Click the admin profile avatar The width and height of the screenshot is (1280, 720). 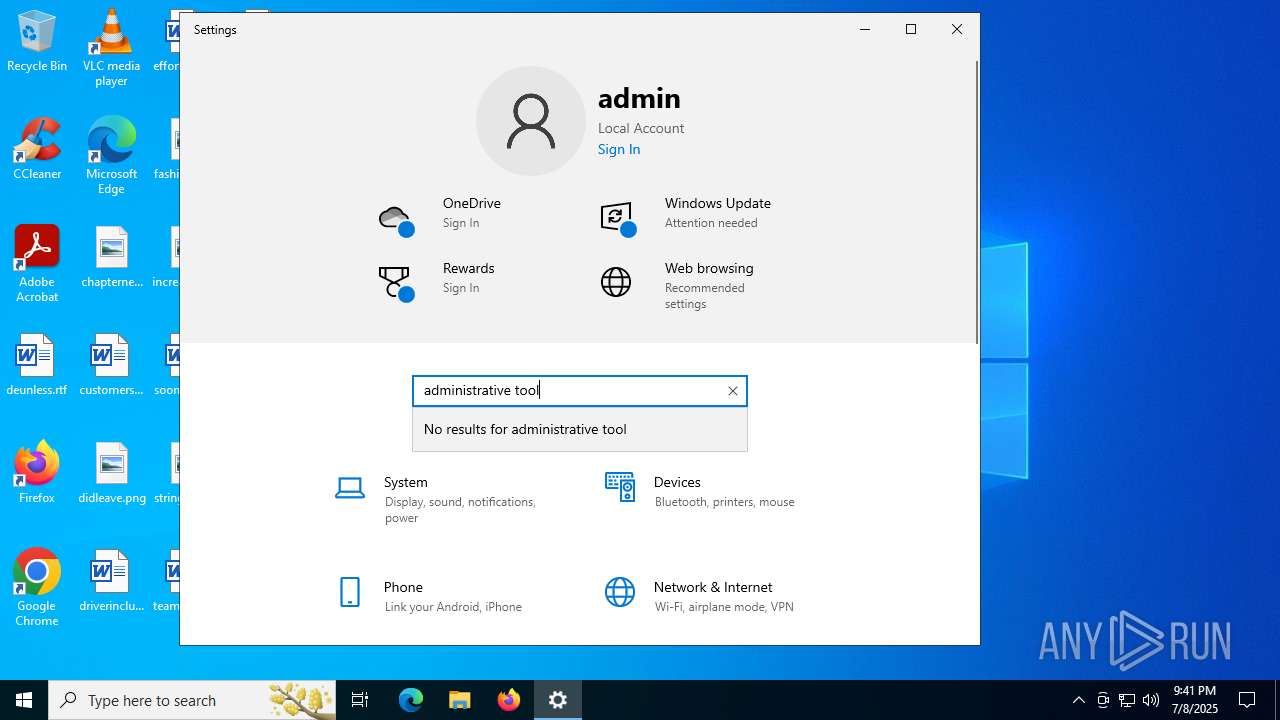tap(531, 121)
